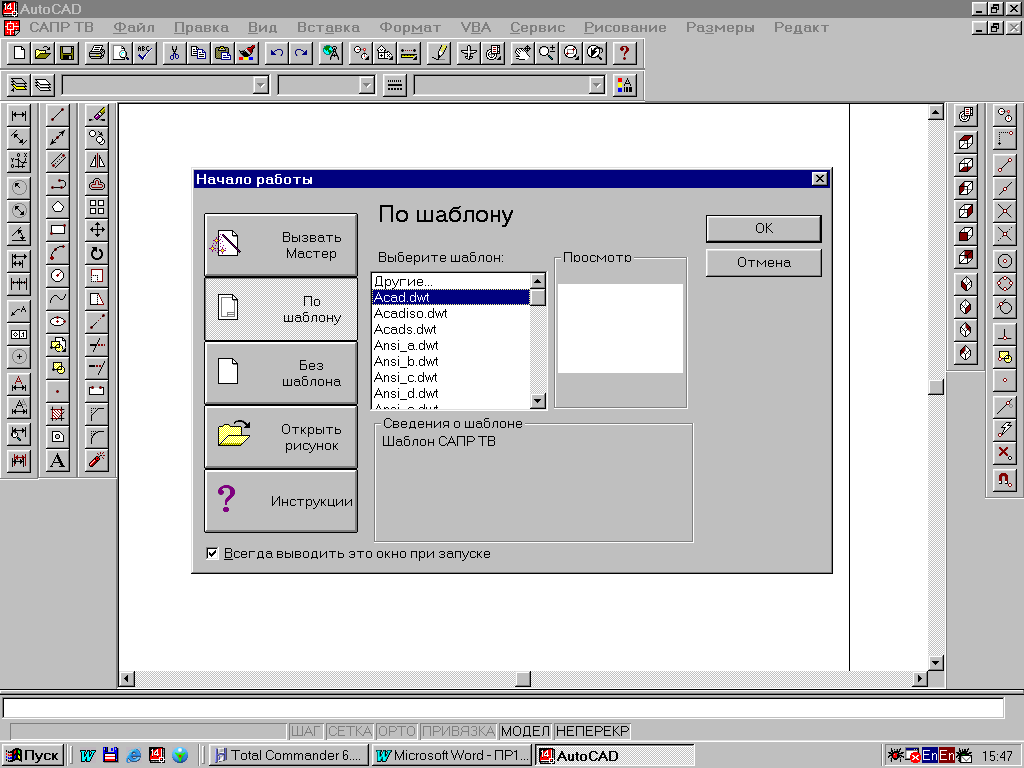The width and height of the screenshot is (1024, 768).
Task: Select the Linear Dimension tool
Action: pyautogui.click(x=19, y=115)
